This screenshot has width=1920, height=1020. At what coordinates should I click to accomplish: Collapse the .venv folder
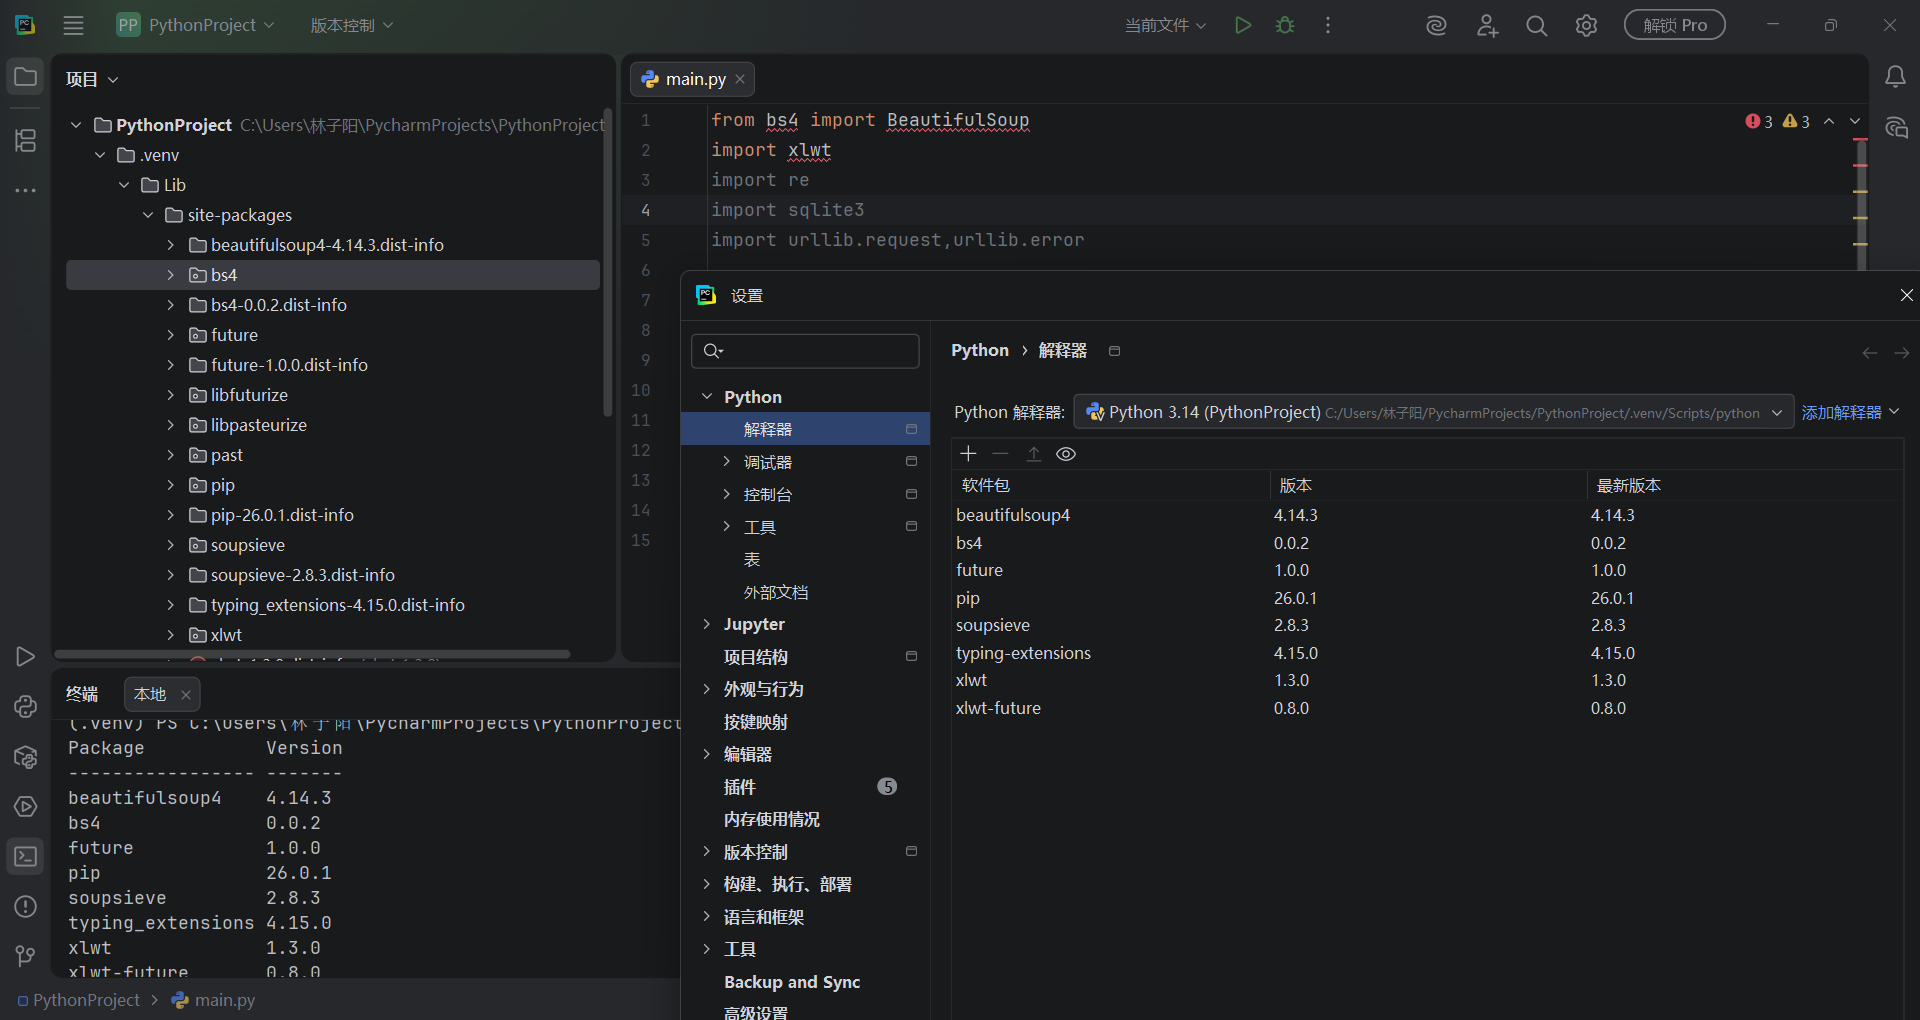tap(100, 155)
